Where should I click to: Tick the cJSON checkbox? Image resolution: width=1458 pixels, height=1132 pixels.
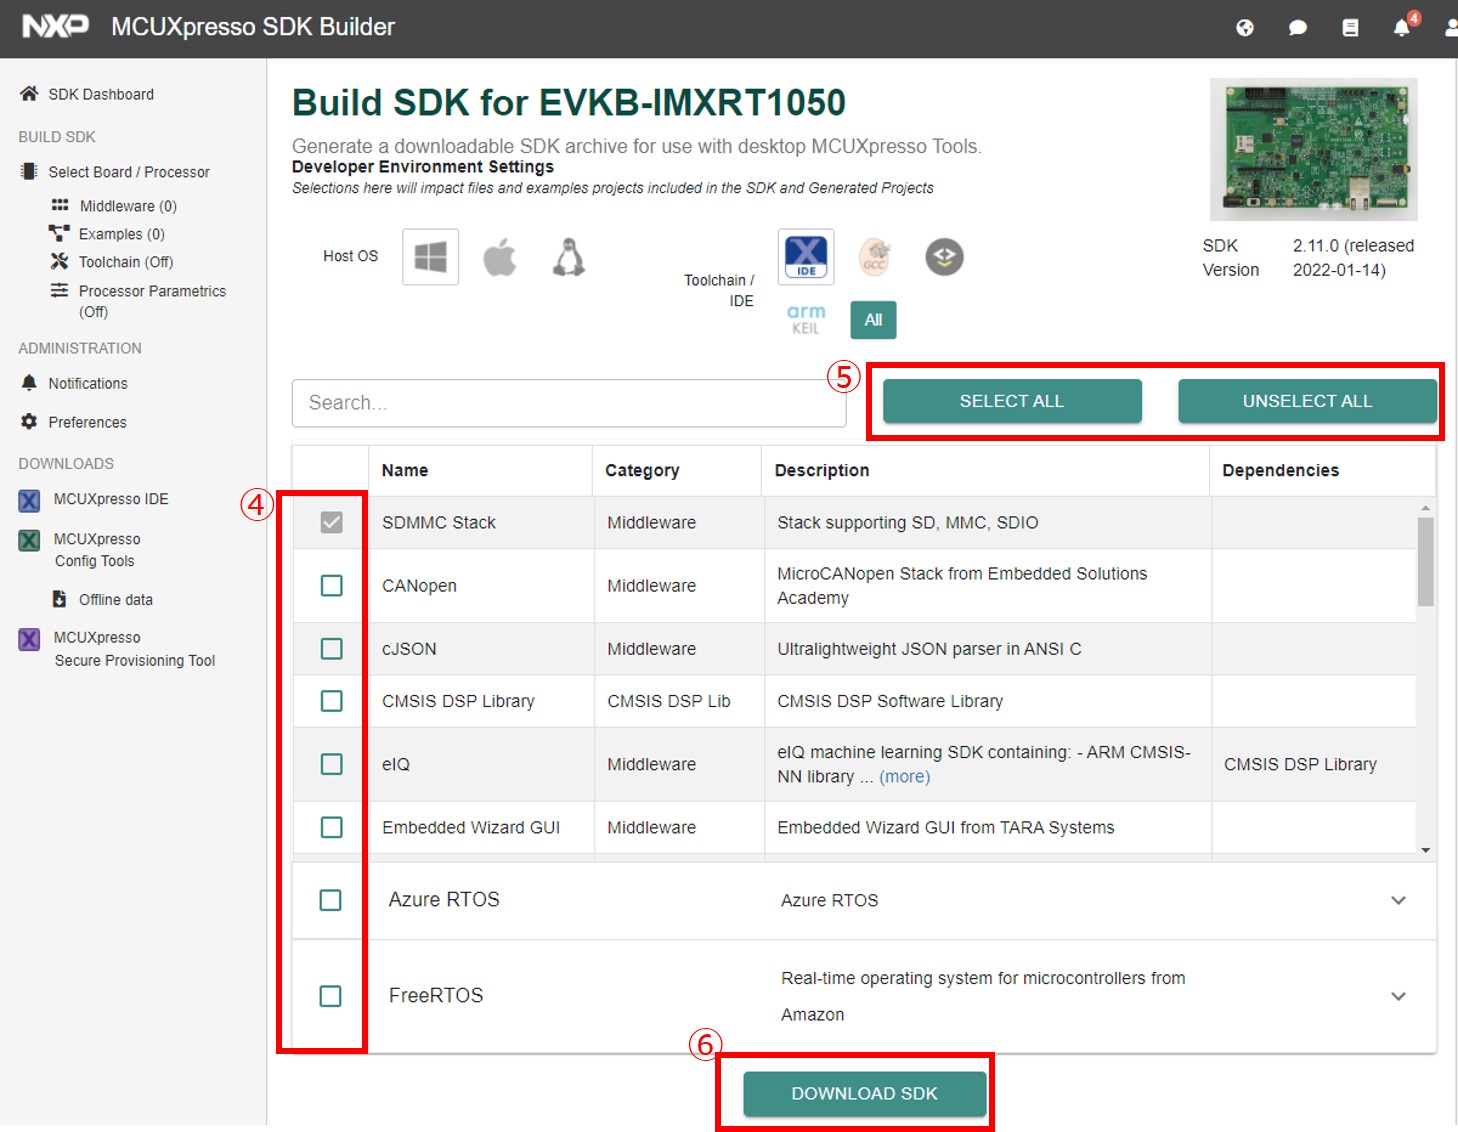click(331, 649)
